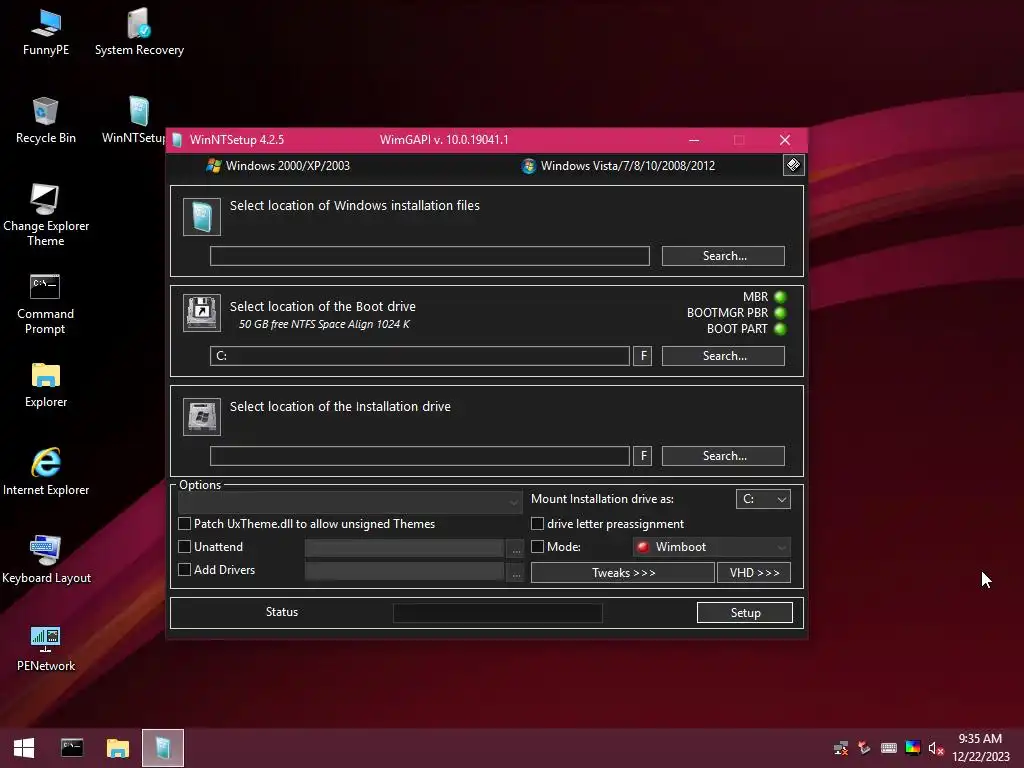Click the Windows installation files path field
The width and height of the screenshot is (1024, 768).
click(x=430, y=256)
